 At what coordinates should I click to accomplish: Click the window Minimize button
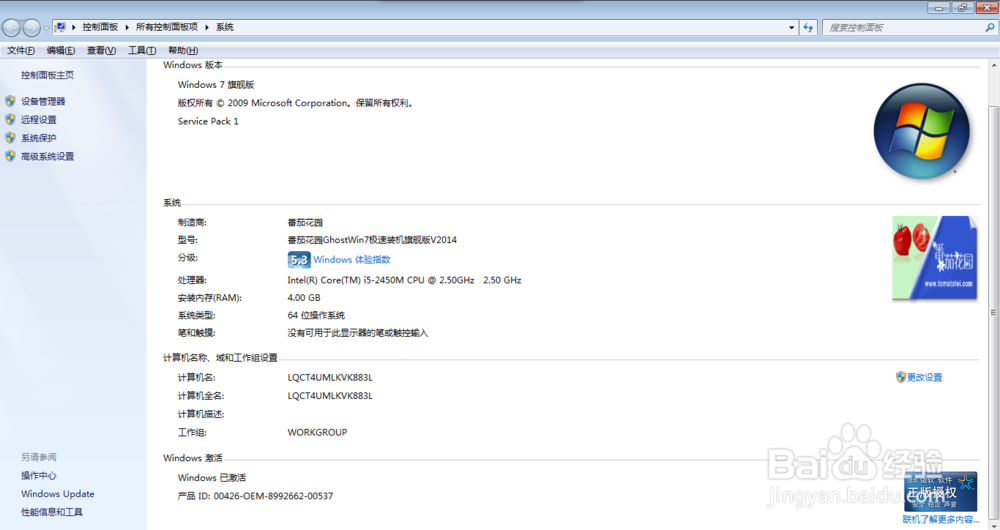[939, 8]
